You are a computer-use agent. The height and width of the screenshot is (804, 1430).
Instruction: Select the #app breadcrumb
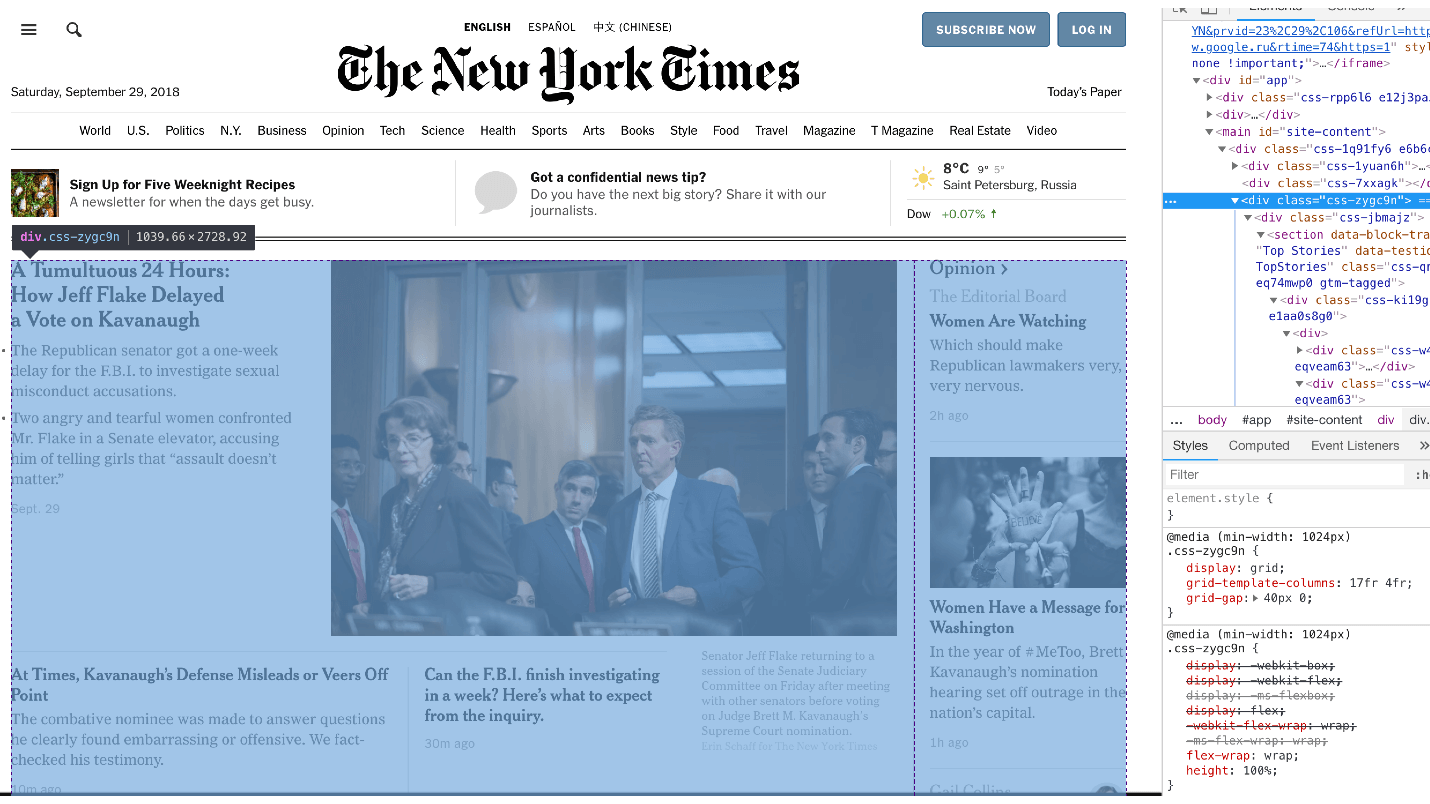tap(1257, 420)
